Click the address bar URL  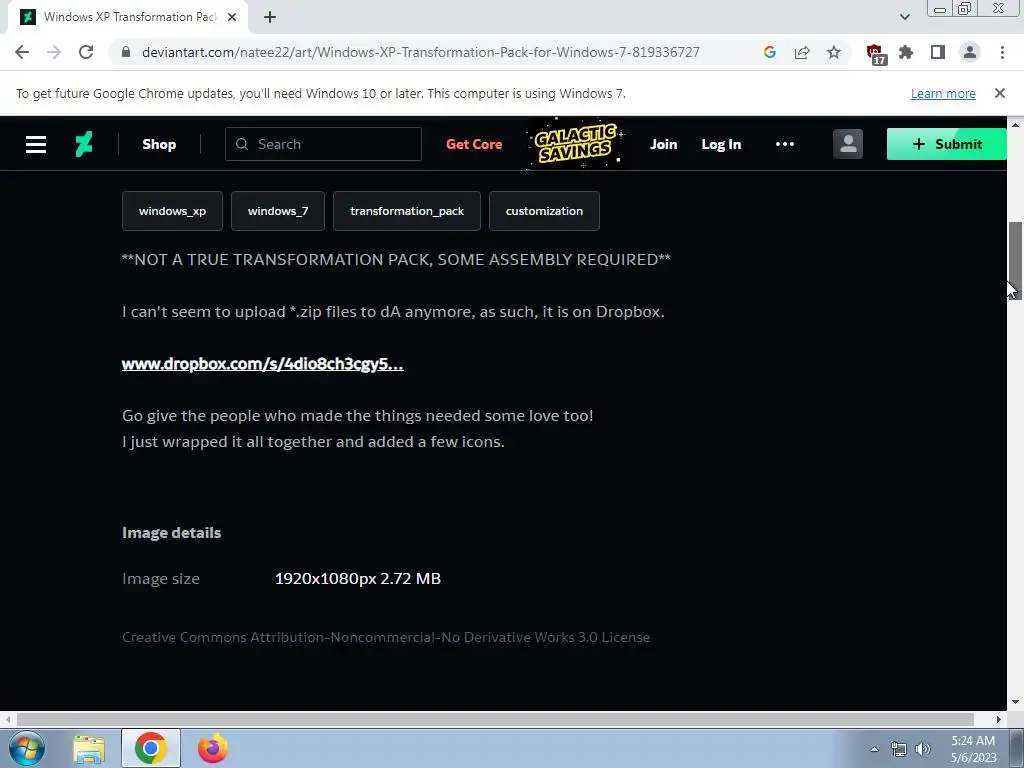[x=421, y=52]
